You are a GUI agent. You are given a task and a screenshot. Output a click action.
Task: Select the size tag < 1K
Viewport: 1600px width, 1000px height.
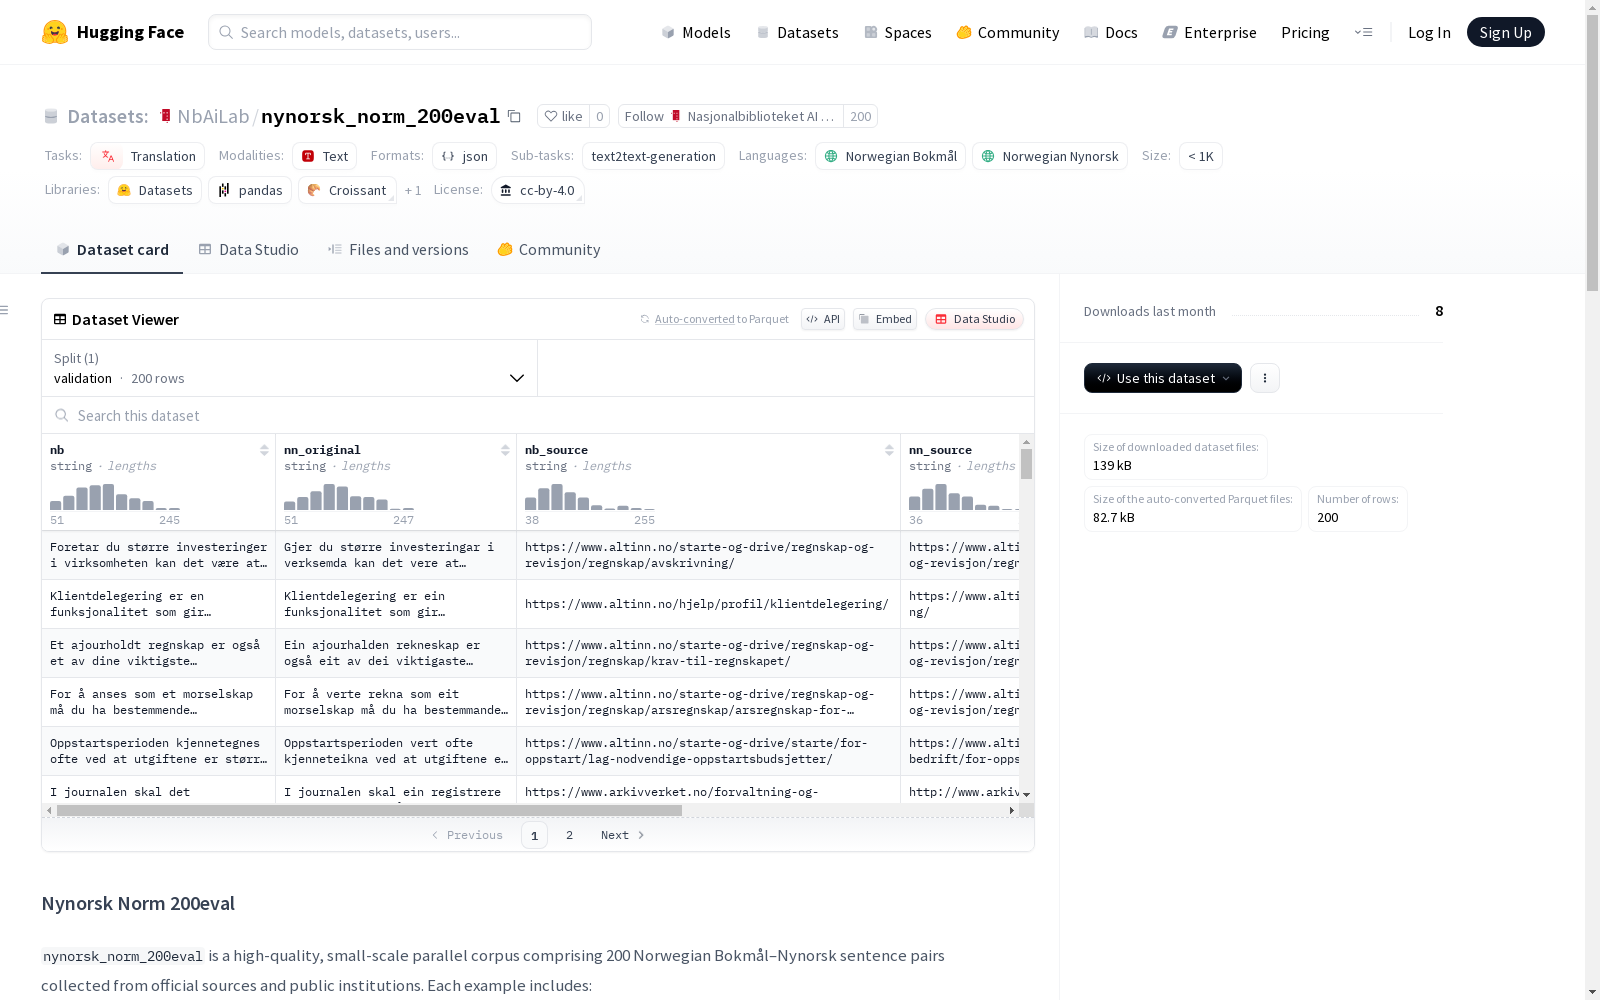click(x=1201, y=156)
